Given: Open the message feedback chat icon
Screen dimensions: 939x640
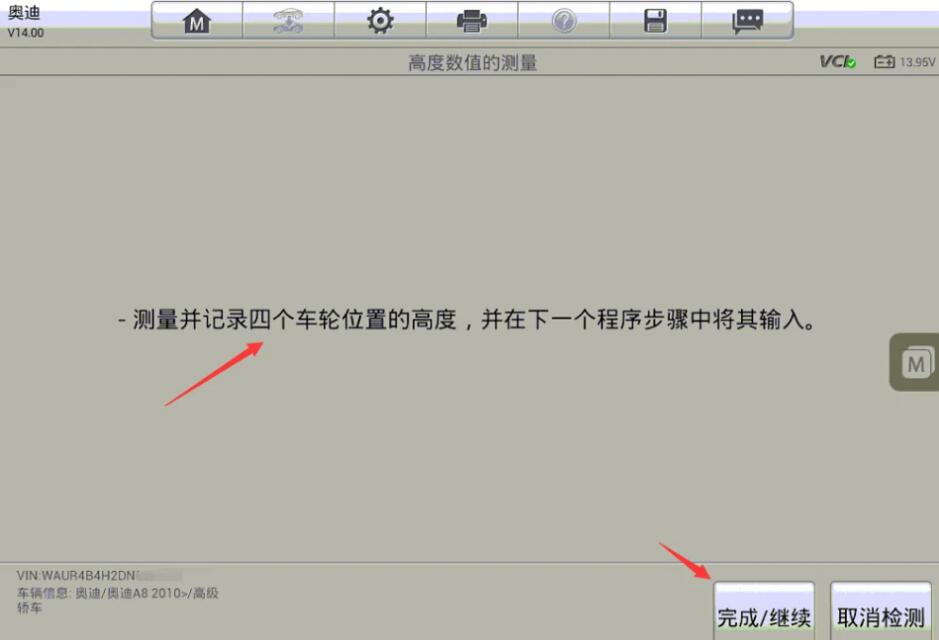Looking at the screenshot, I should point(747,21).
